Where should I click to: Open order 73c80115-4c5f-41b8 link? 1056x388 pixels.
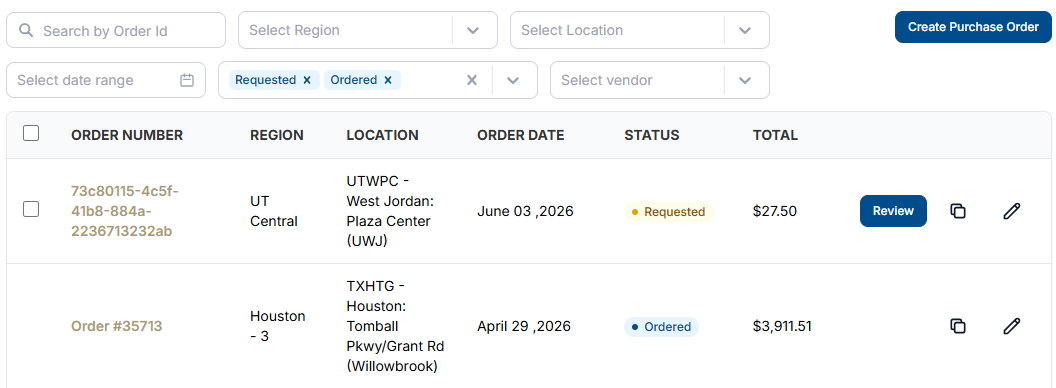tap(125, 211)
